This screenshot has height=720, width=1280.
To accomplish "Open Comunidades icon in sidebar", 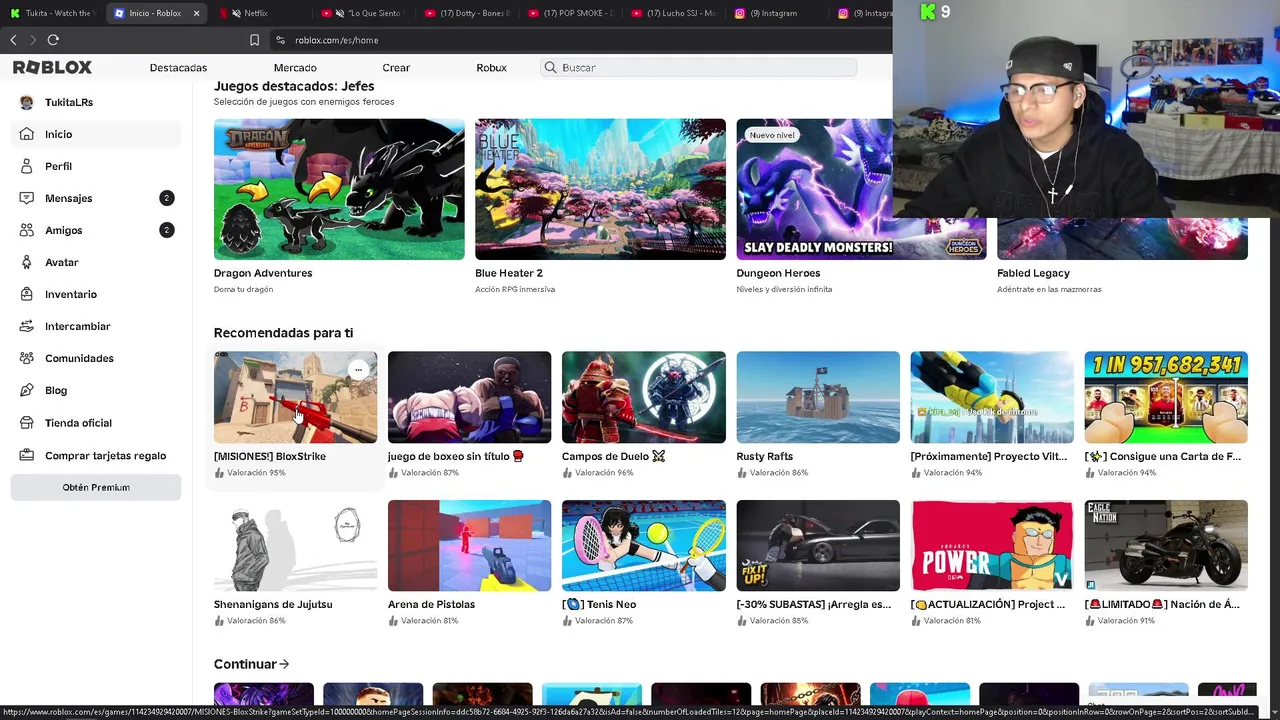I will 27,358.
